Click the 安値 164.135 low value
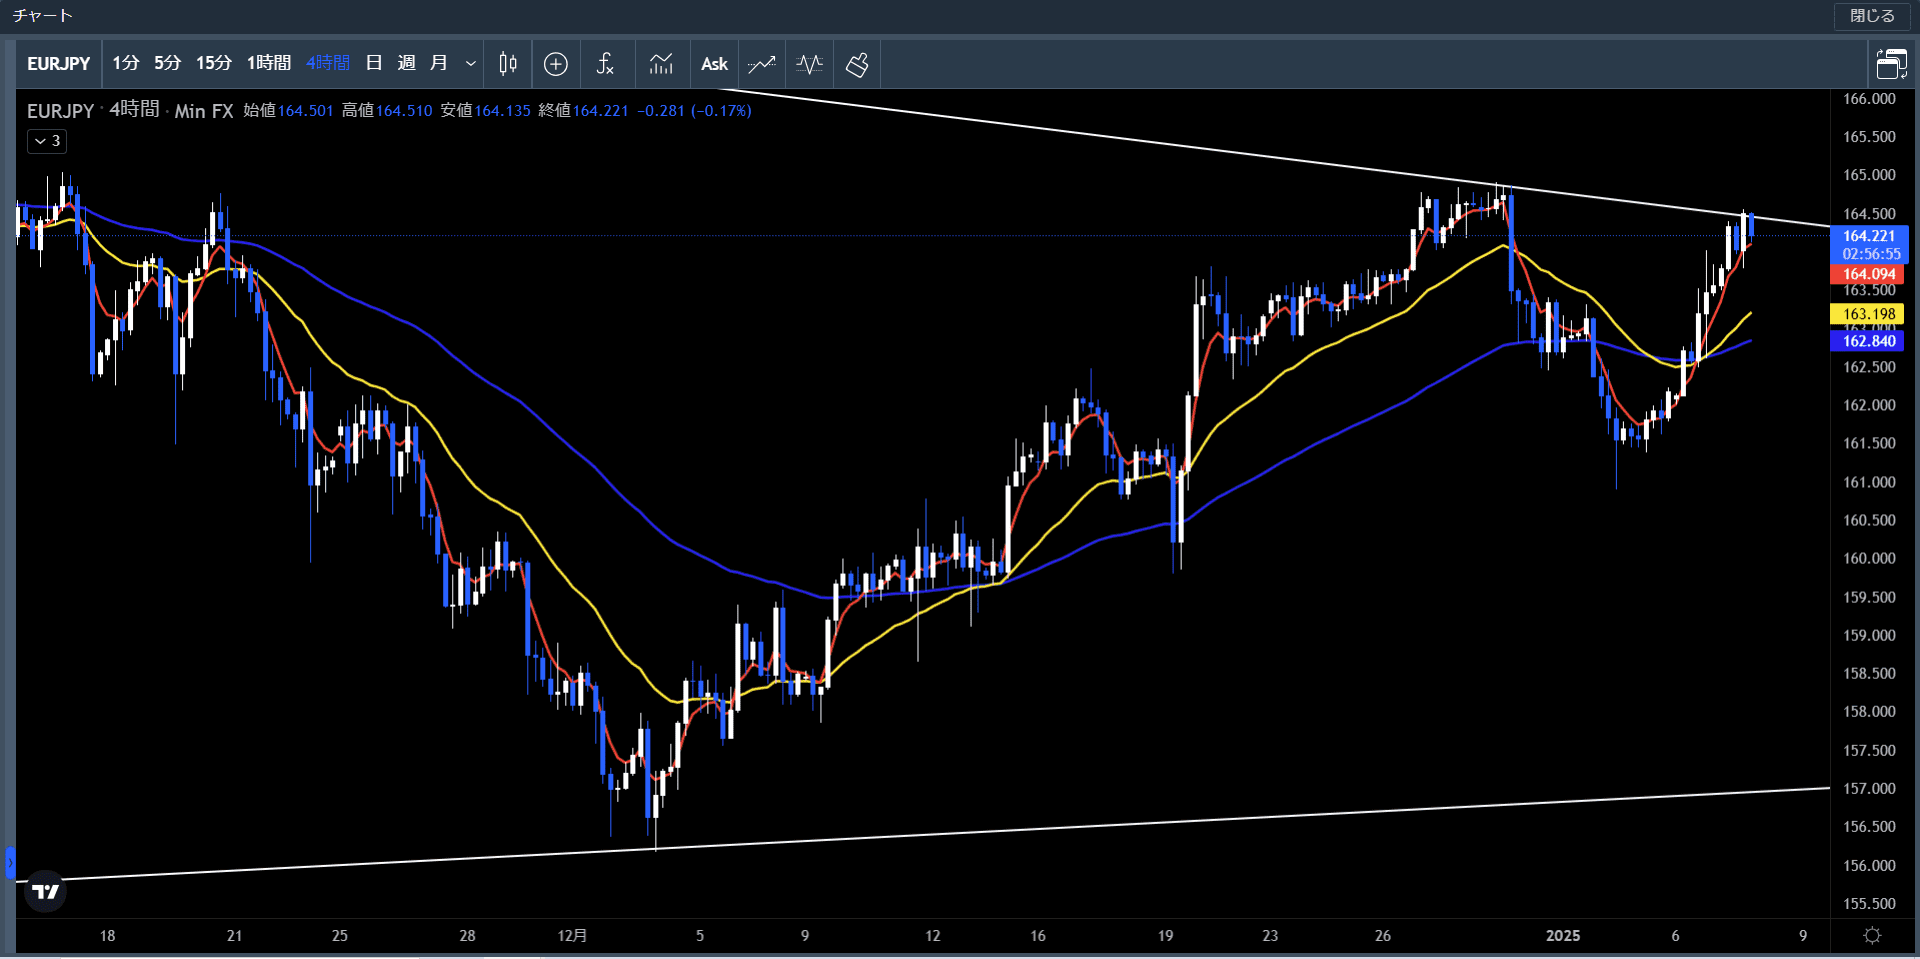 486,111
